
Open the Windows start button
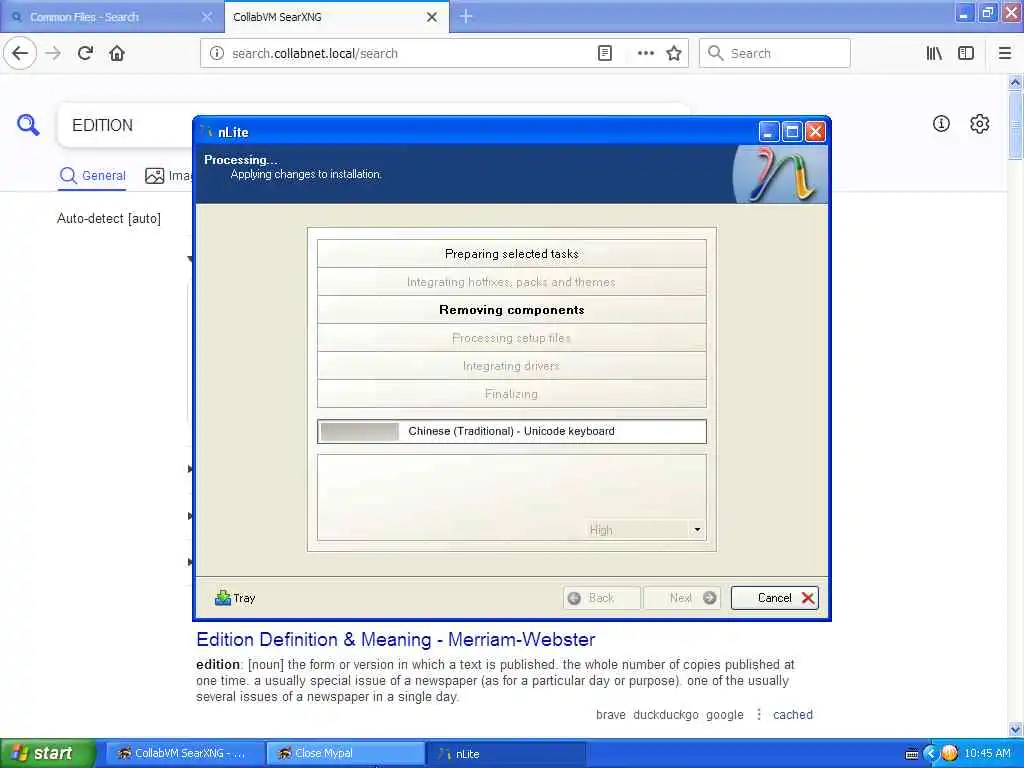(x=48, y=754)
